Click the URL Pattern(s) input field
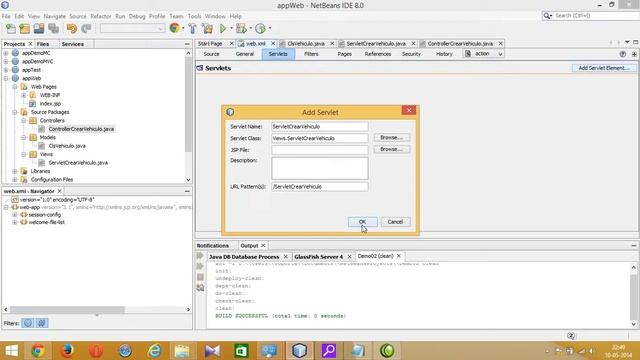This screenshot has height=360, width=640. click(x=320, y=187)
